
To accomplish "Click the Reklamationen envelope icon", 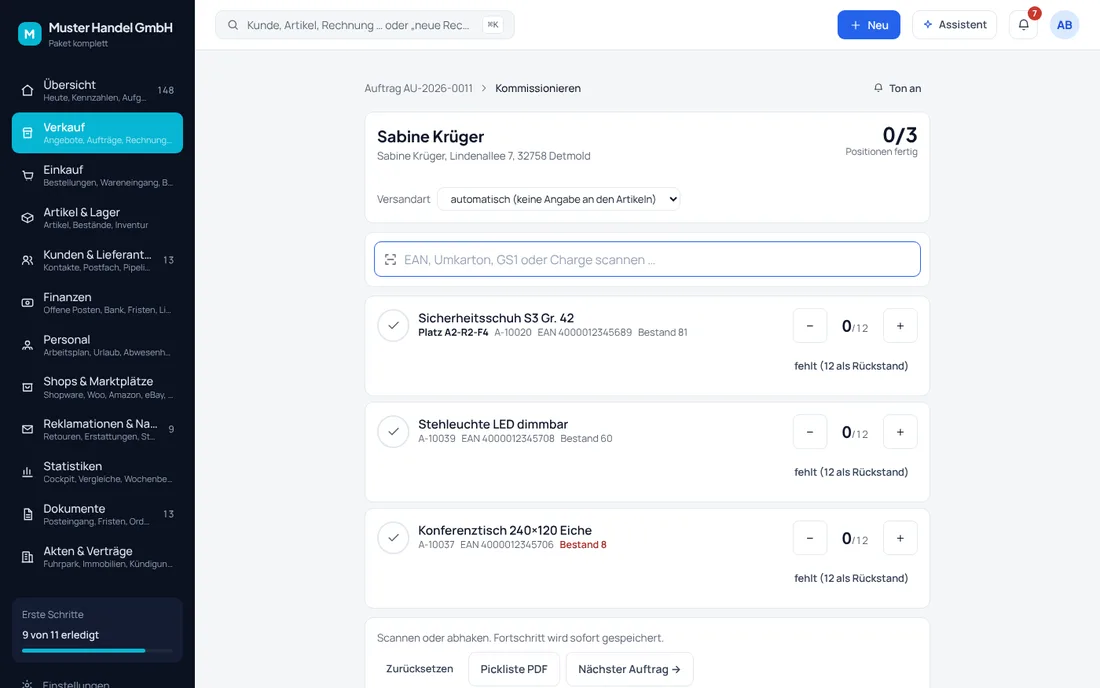I will (x=27, y=429).
